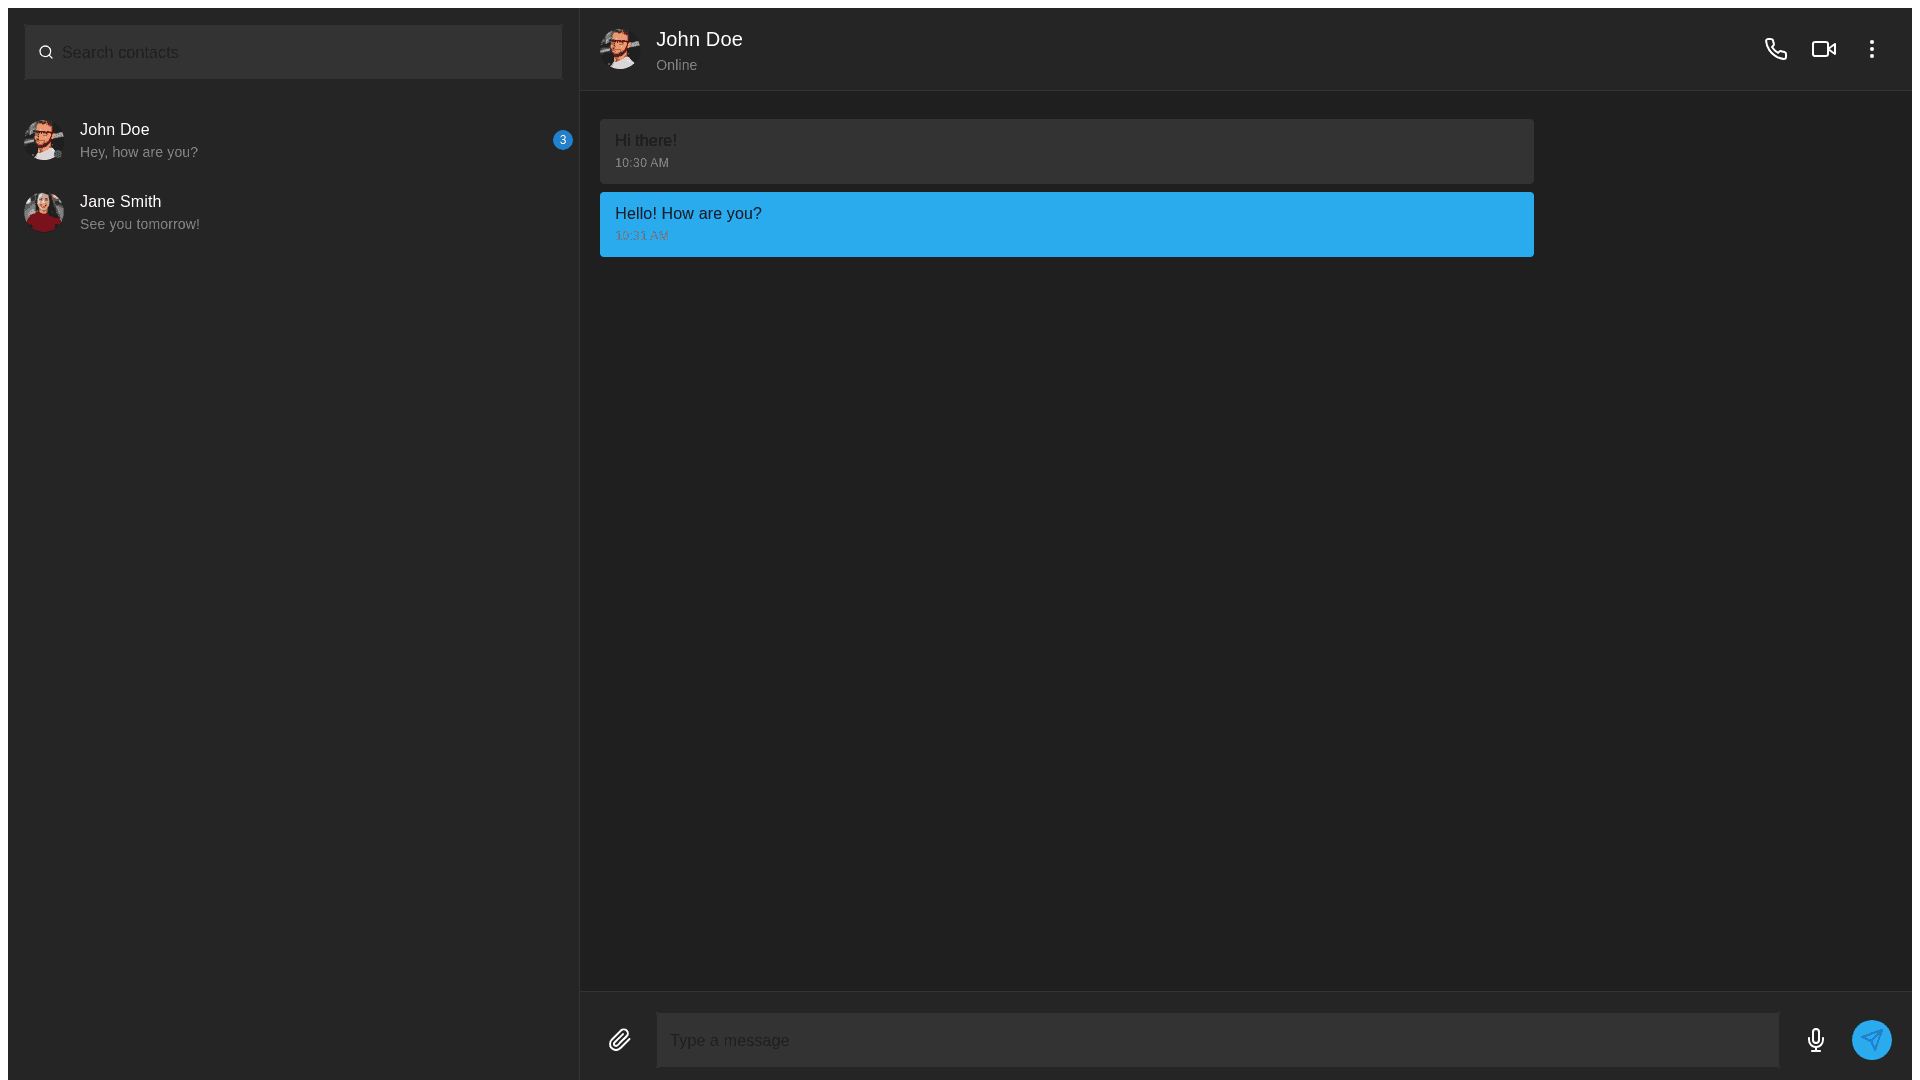
Task: Focus the Search contacts field
Action: pos(300,52)
